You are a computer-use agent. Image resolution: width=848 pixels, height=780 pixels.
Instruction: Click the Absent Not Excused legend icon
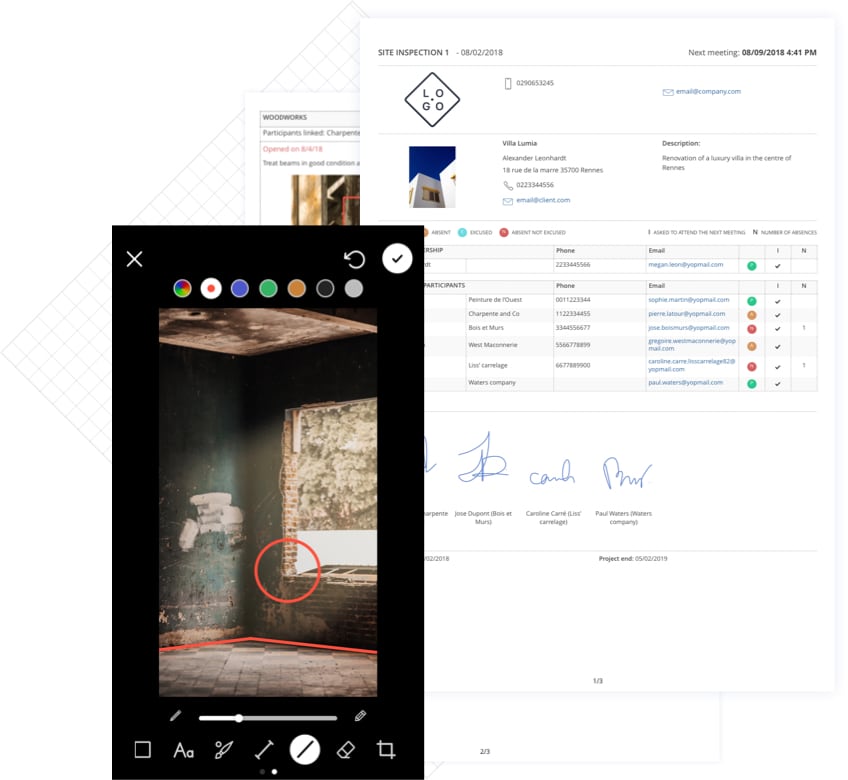(x=504, y=233)
